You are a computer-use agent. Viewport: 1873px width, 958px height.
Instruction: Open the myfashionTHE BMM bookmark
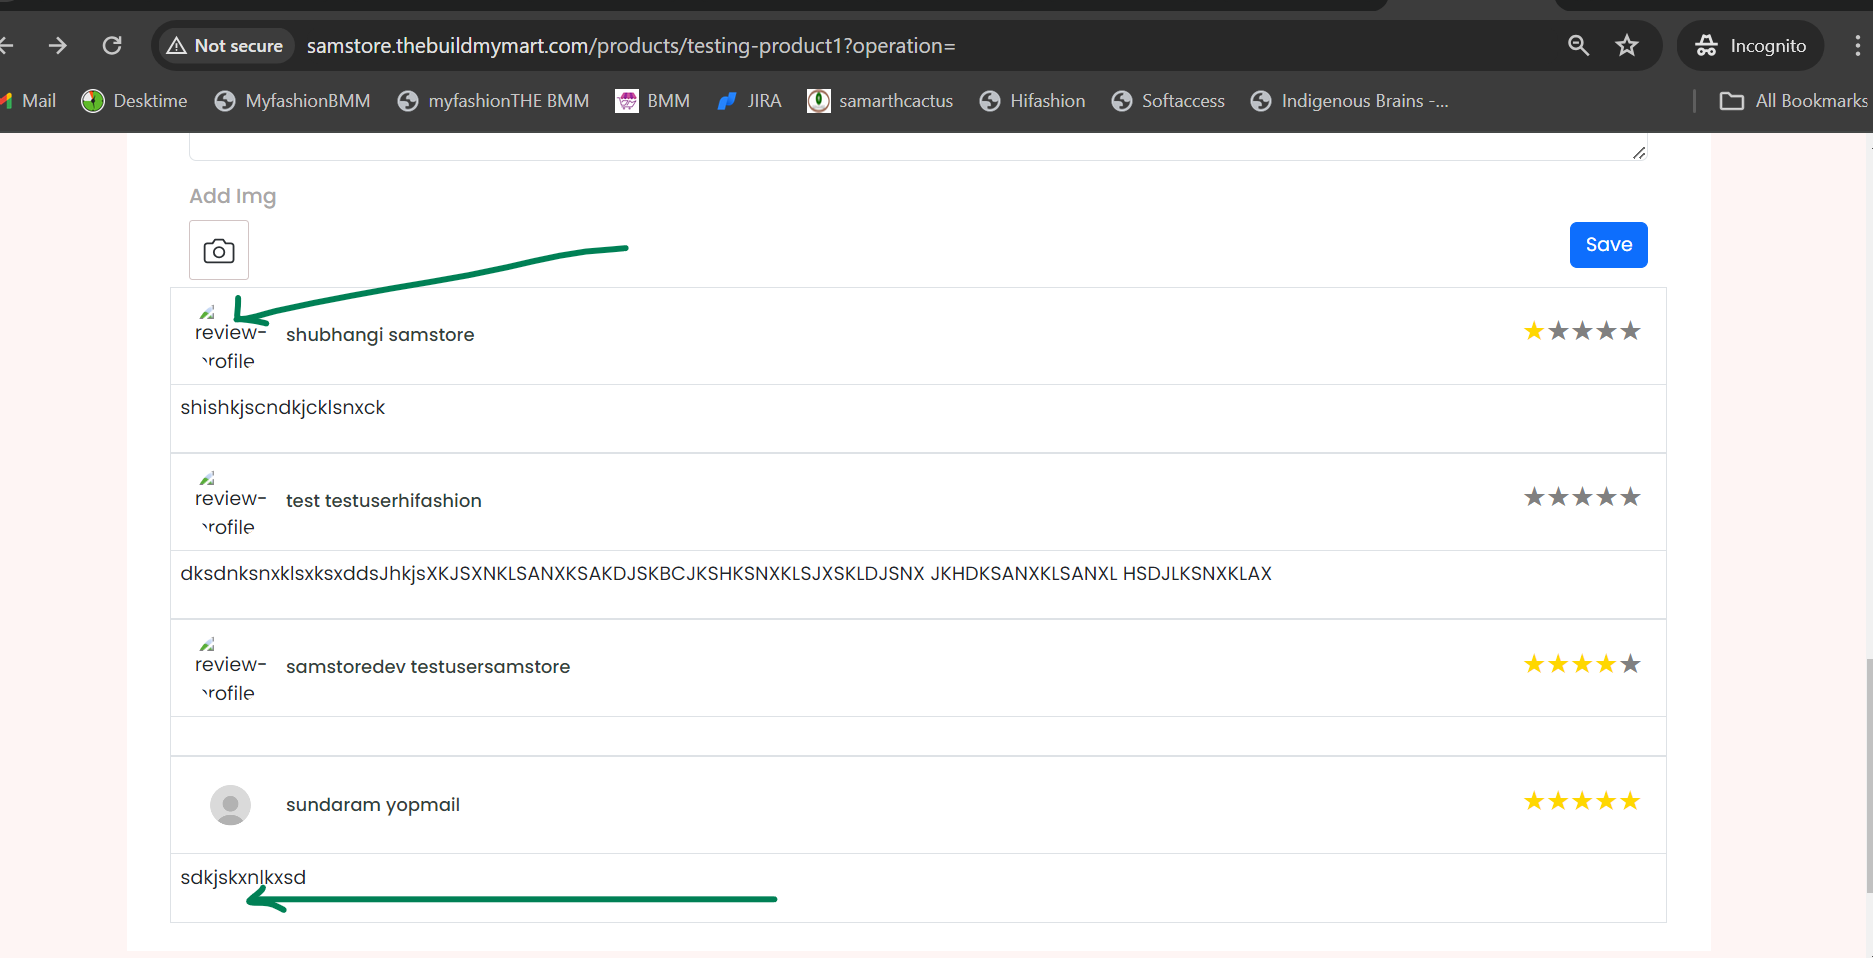494,101
